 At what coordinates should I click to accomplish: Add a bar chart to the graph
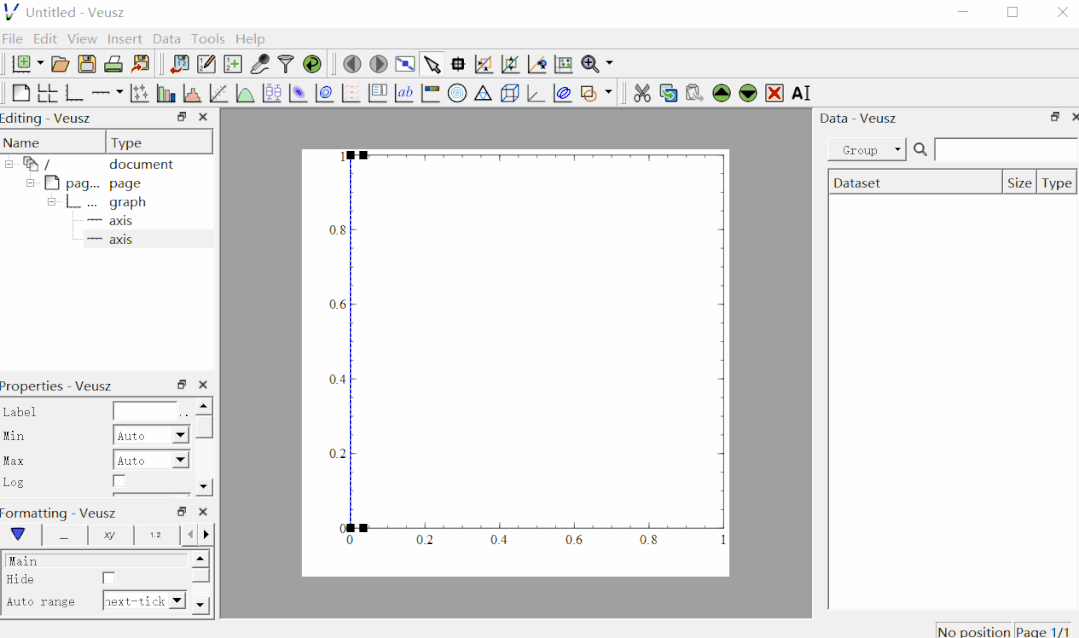[166, 92]
